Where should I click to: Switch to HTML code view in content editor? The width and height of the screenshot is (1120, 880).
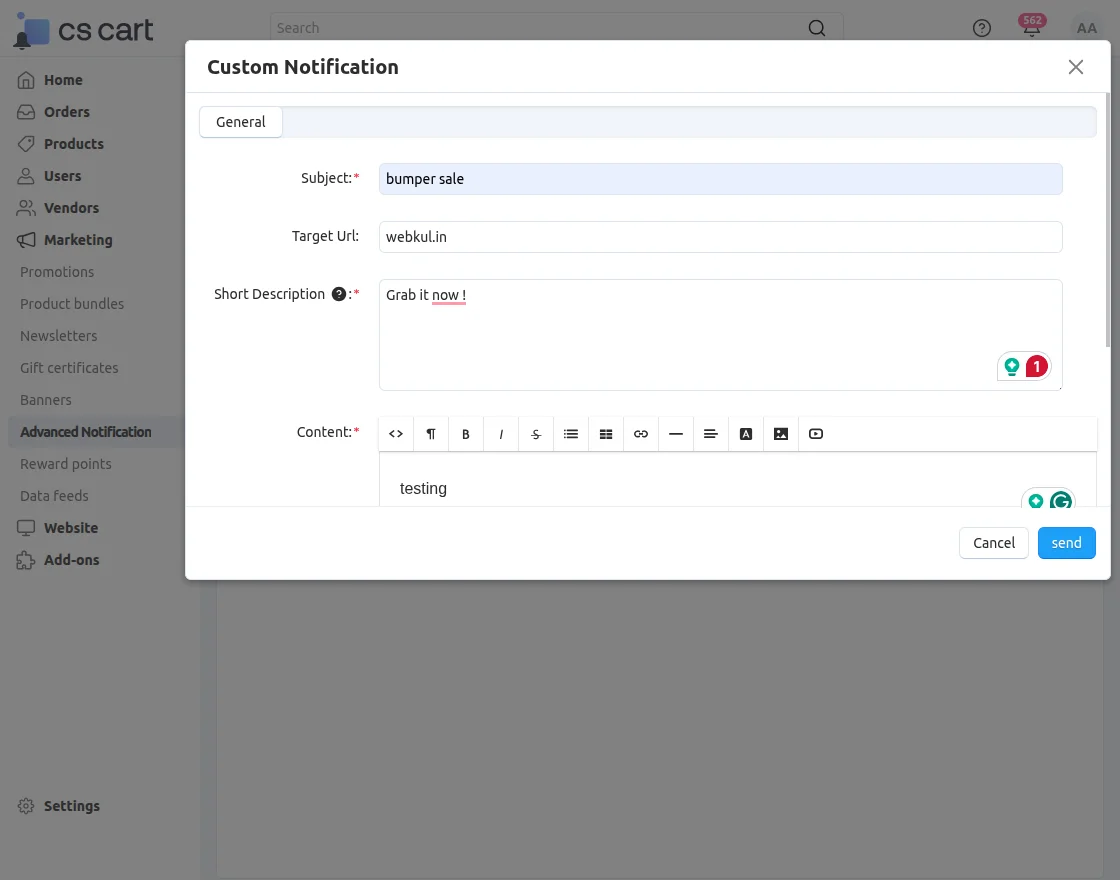pyautogui.click(x=395, y=433)
